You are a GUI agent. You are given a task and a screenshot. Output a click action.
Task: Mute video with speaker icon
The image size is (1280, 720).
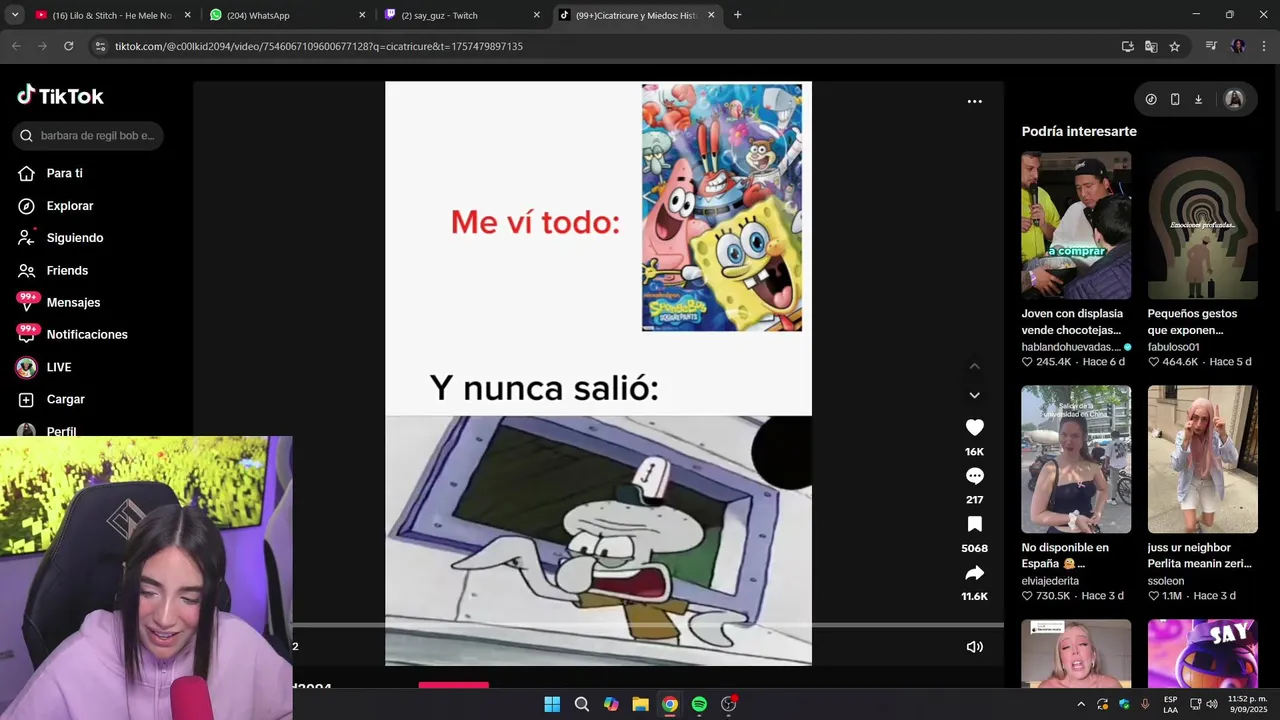pyautogui.click(x=974, y=647)
